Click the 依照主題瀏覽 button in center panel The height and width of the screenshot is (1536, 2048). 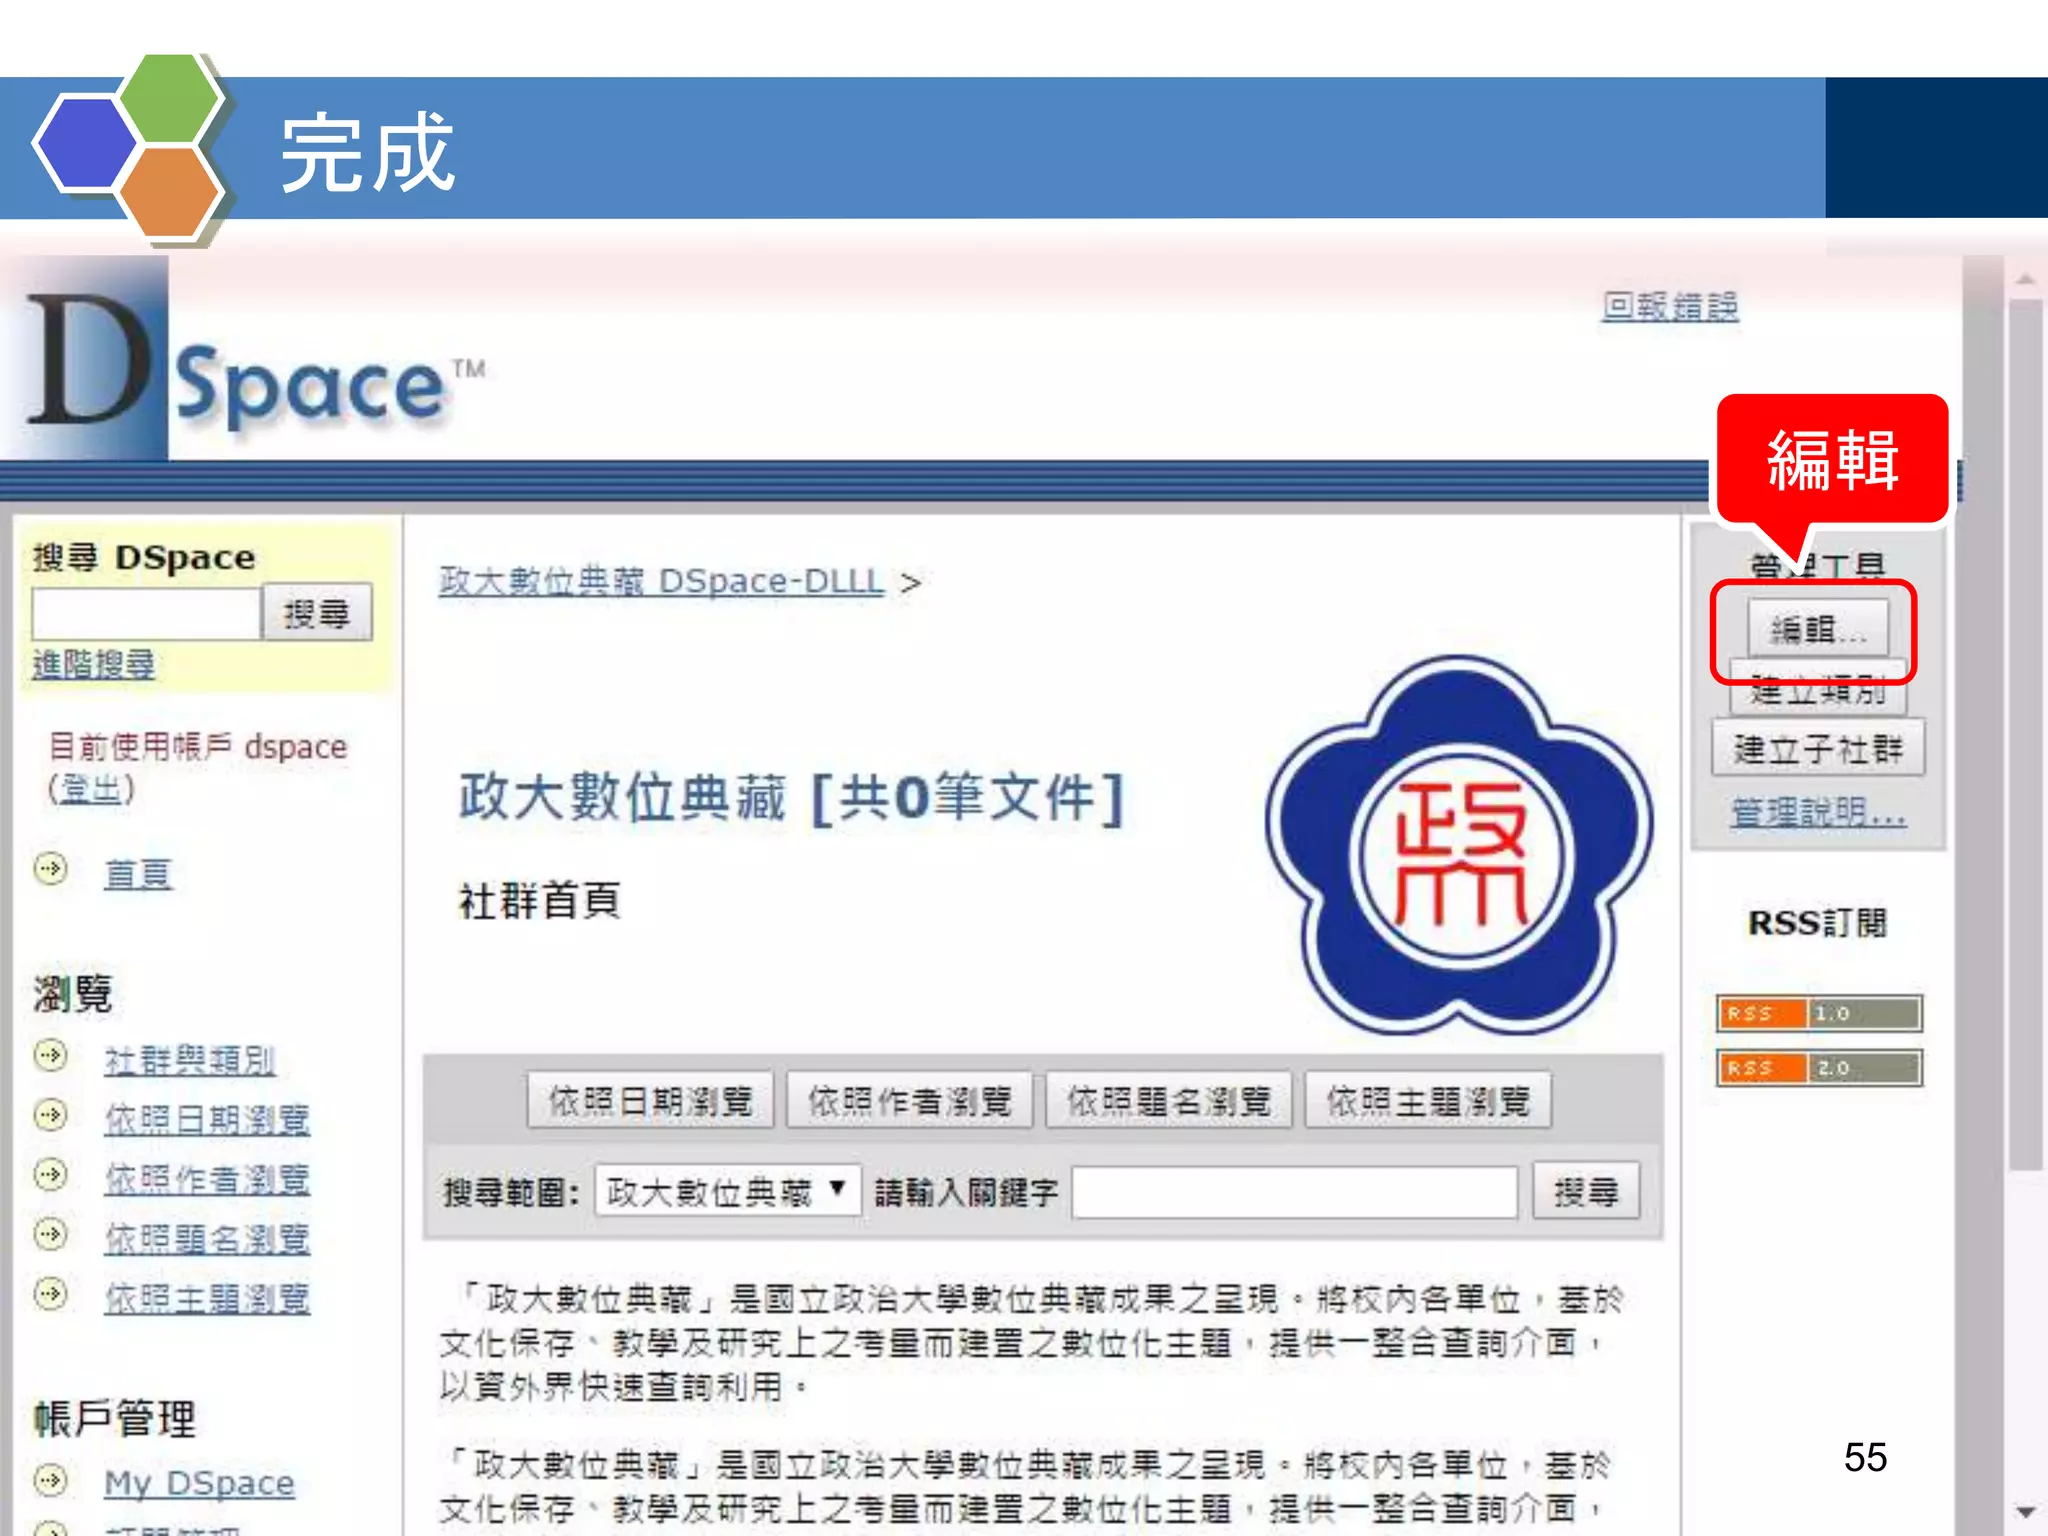(x=1428, y=1100)
